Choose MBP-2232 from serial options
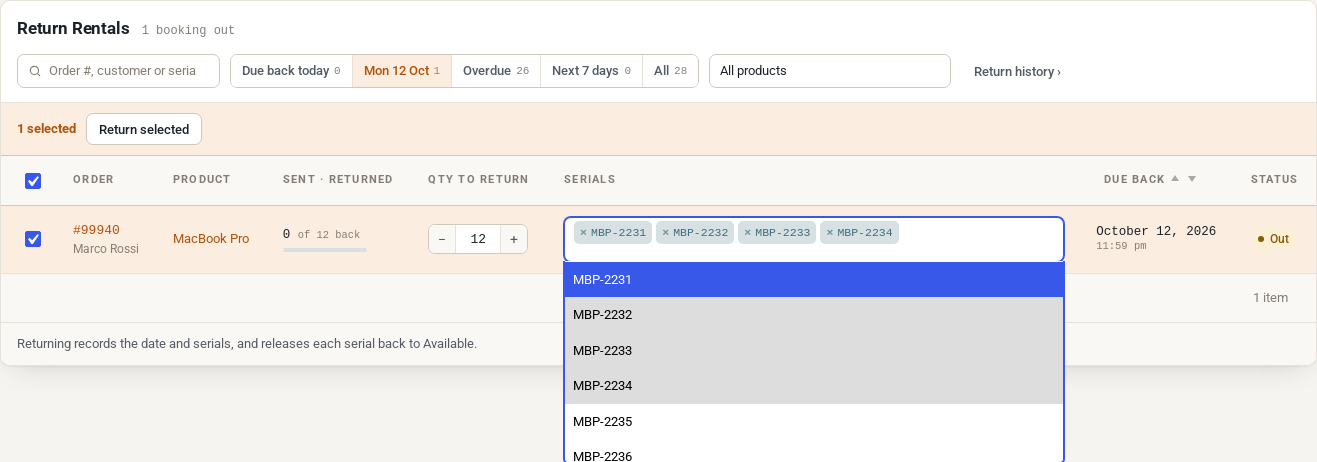The image size is (1317, 462). click(x=814, y=315)
